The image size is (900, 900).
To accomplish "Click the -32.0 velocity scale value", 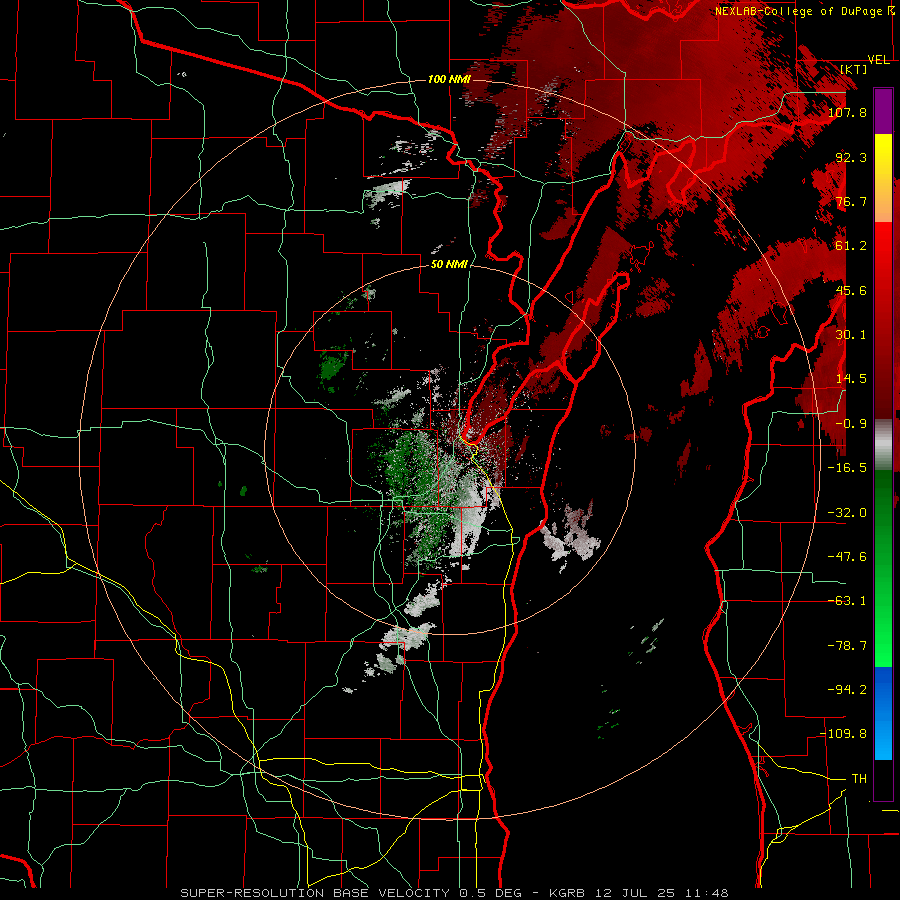I will click(x=847, y=513).
